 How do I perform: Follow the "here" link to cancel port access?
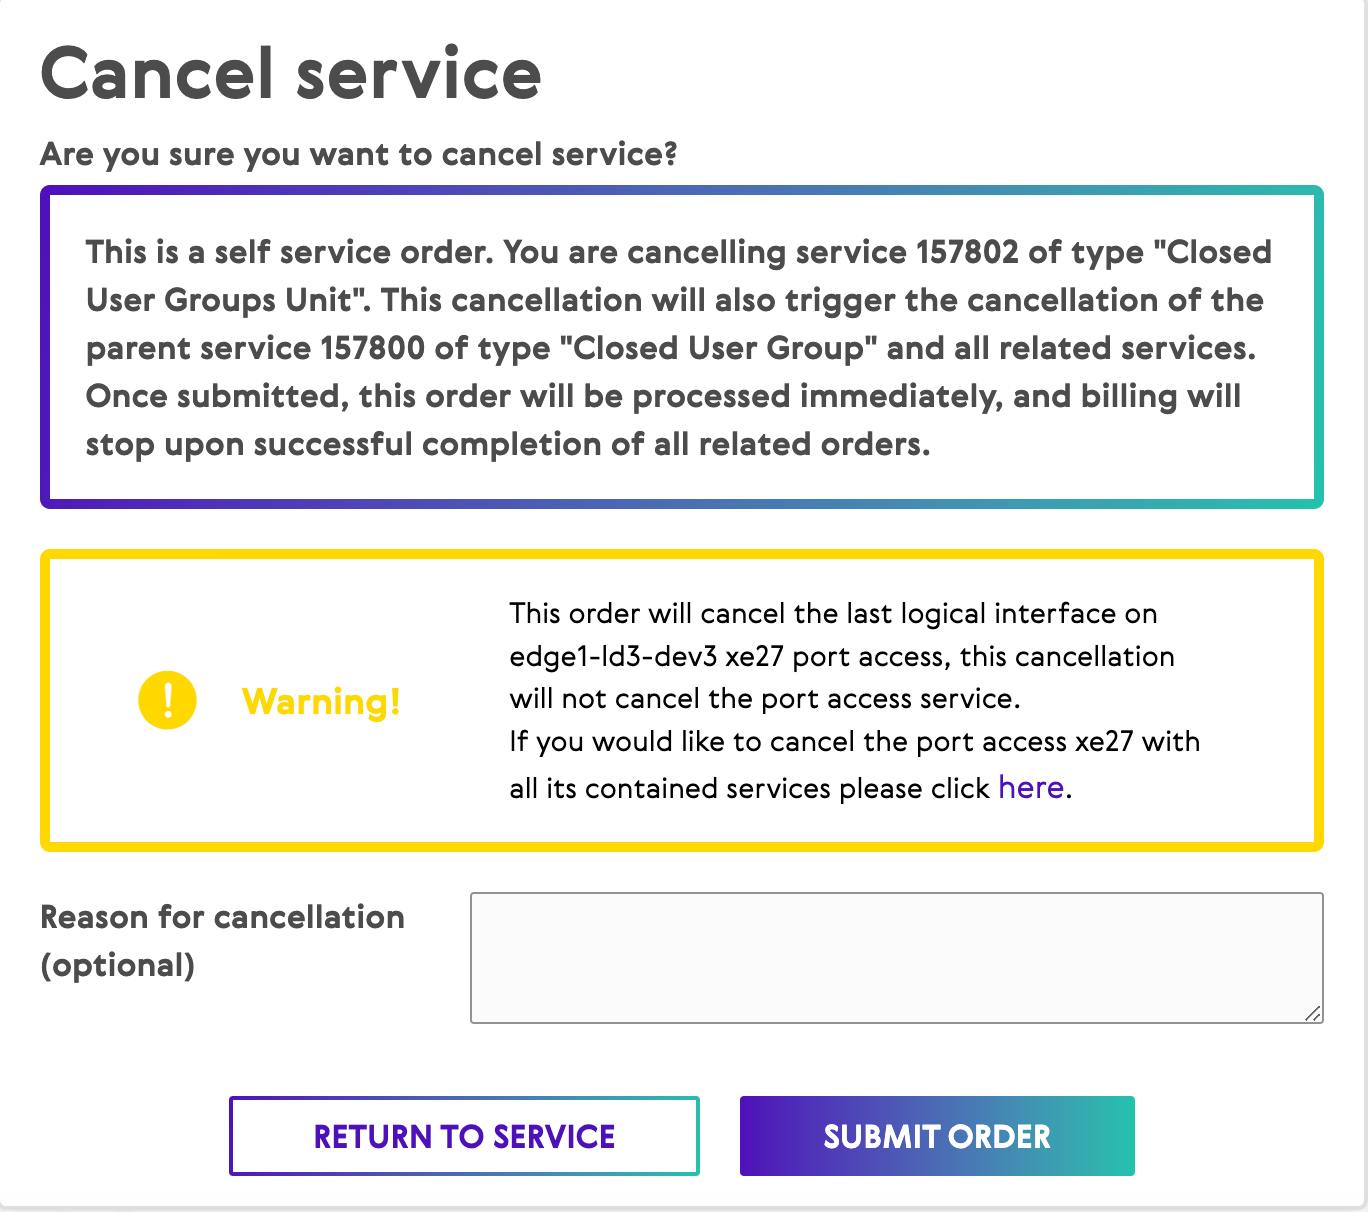pos(1030,788)
